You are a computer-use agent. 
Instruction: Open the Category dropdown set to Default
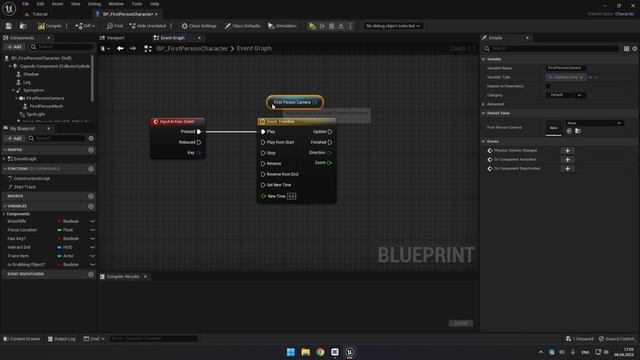pyautogui.click(x=565, y=95)
